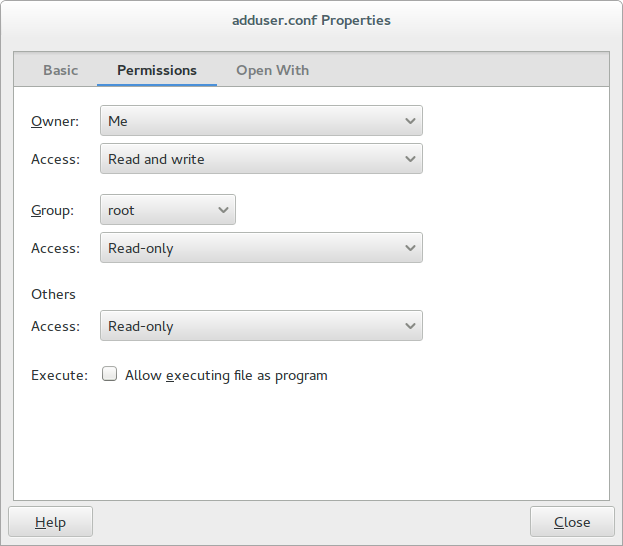Click the adduser.conf Properties title bar
Image resolution: width=623 pixels, height=546 pixels.
312,20
